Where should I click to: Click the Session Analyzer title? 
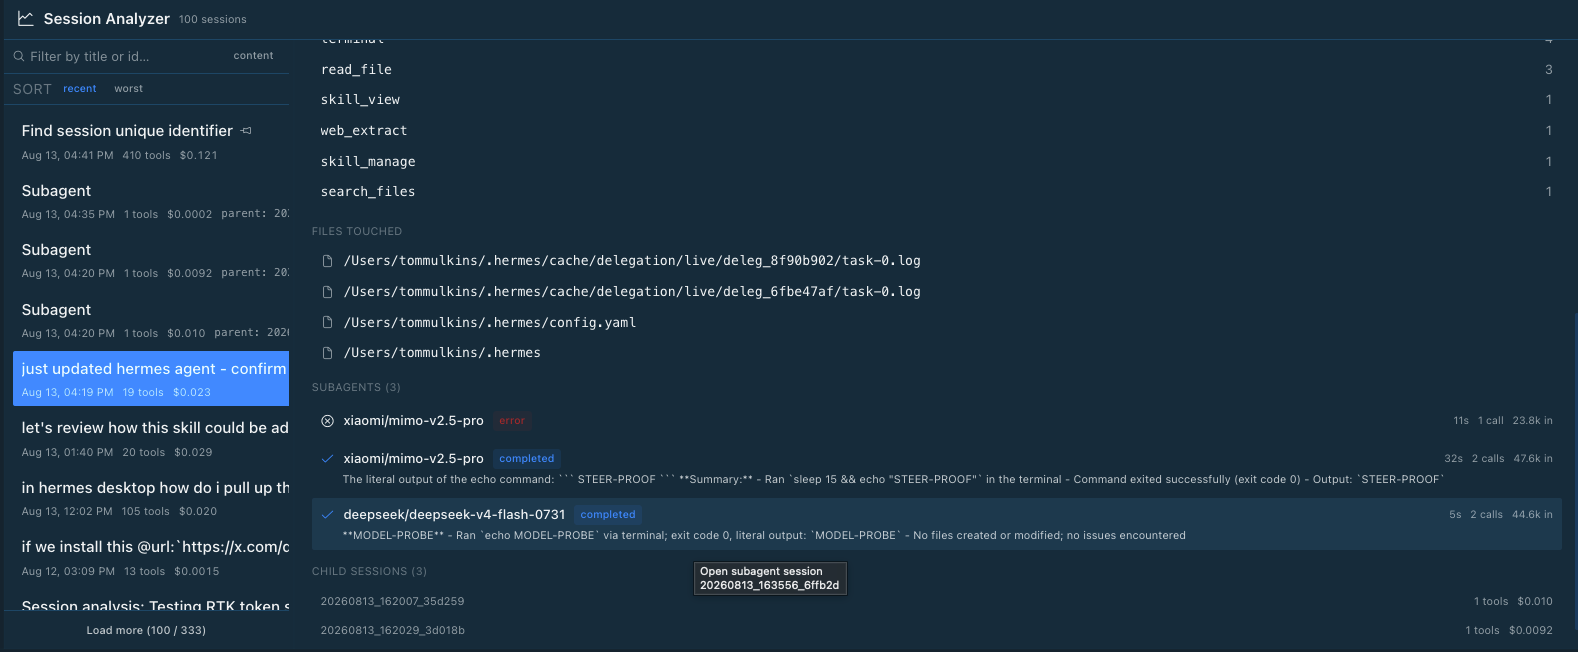(x=107, y=19)
